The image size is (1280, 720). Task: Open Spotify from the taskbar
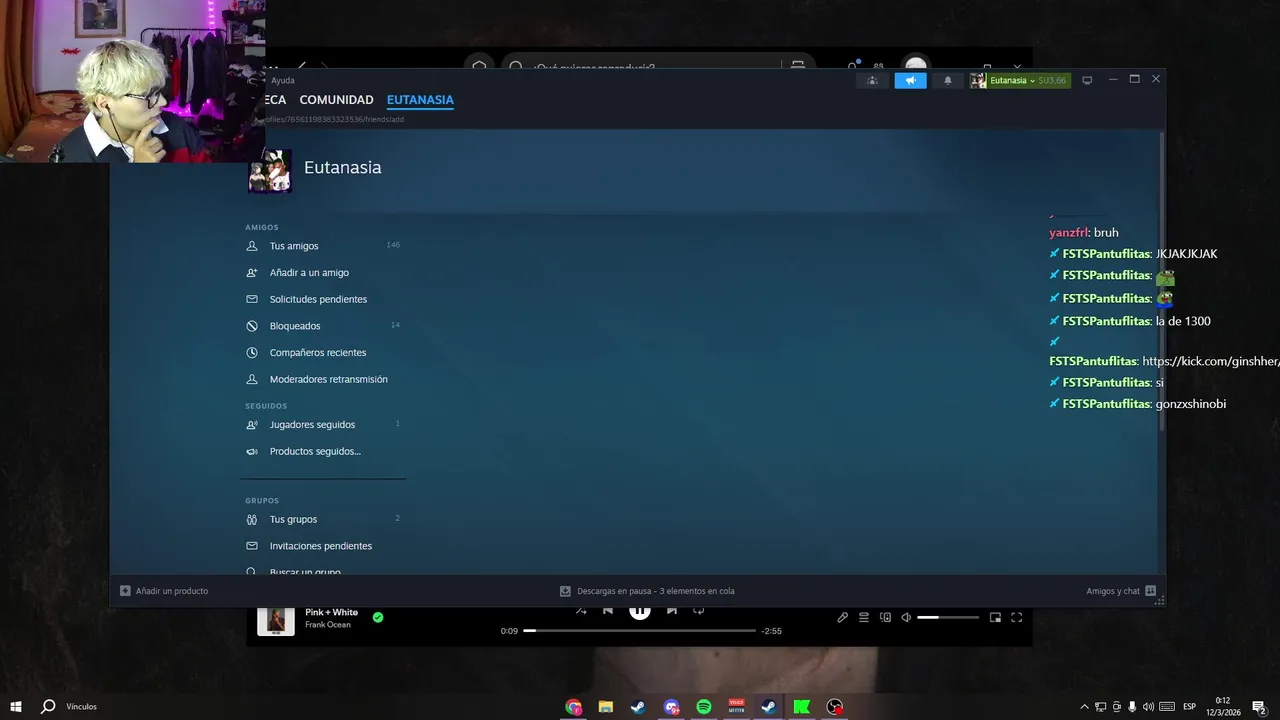703,706
